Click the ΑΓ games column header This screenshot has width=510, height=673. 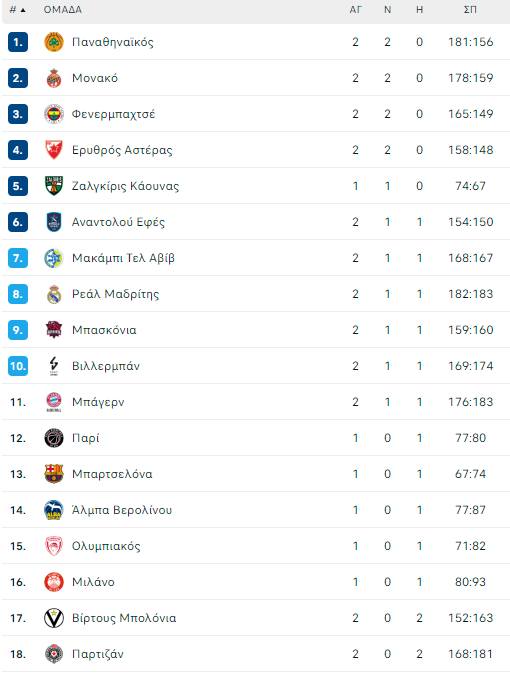tap(355, 10)
